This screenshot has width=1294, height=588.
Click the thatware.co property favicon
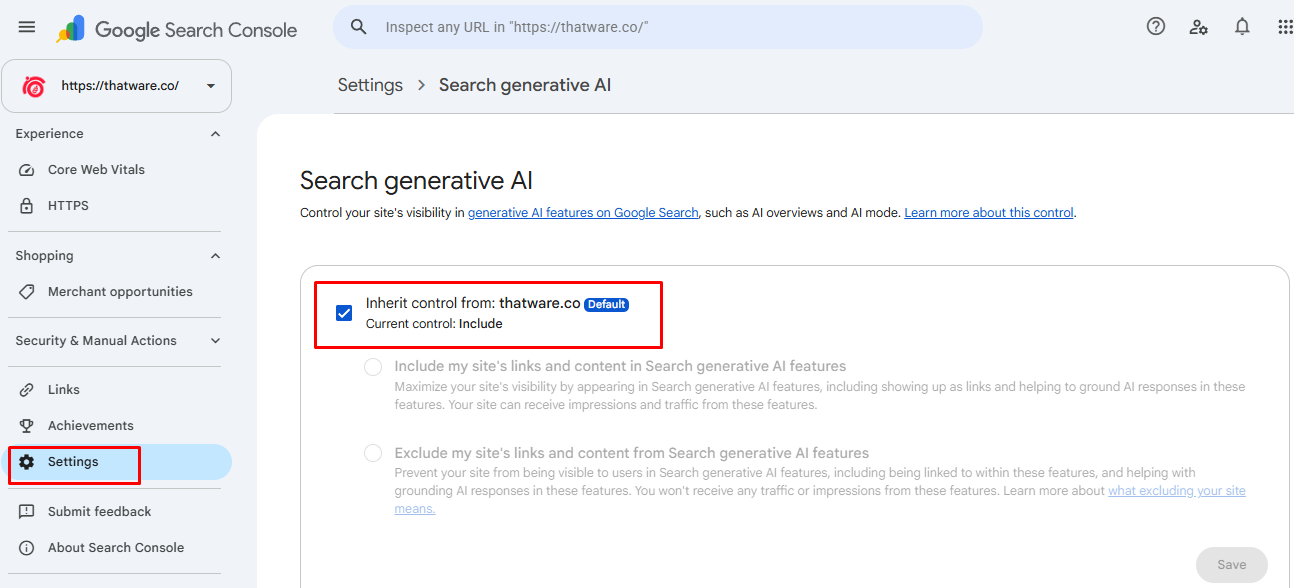click(x=34, y=86)
